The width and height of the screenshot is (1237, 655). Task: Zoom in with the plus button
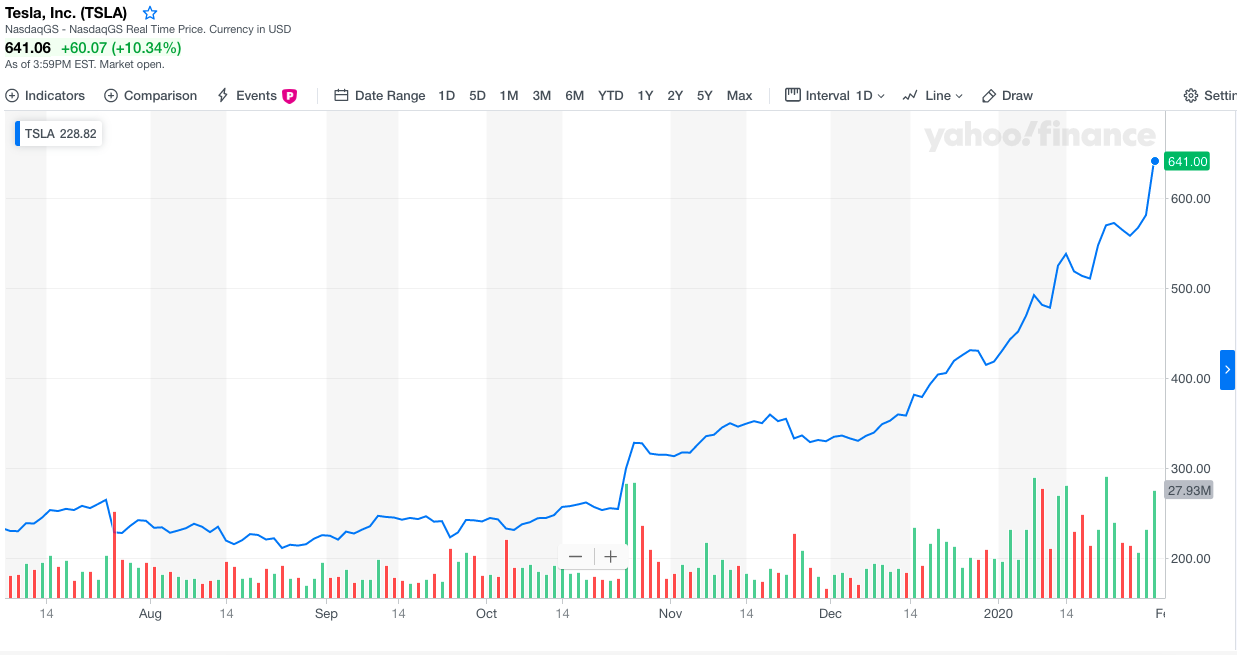coord(611,557)
